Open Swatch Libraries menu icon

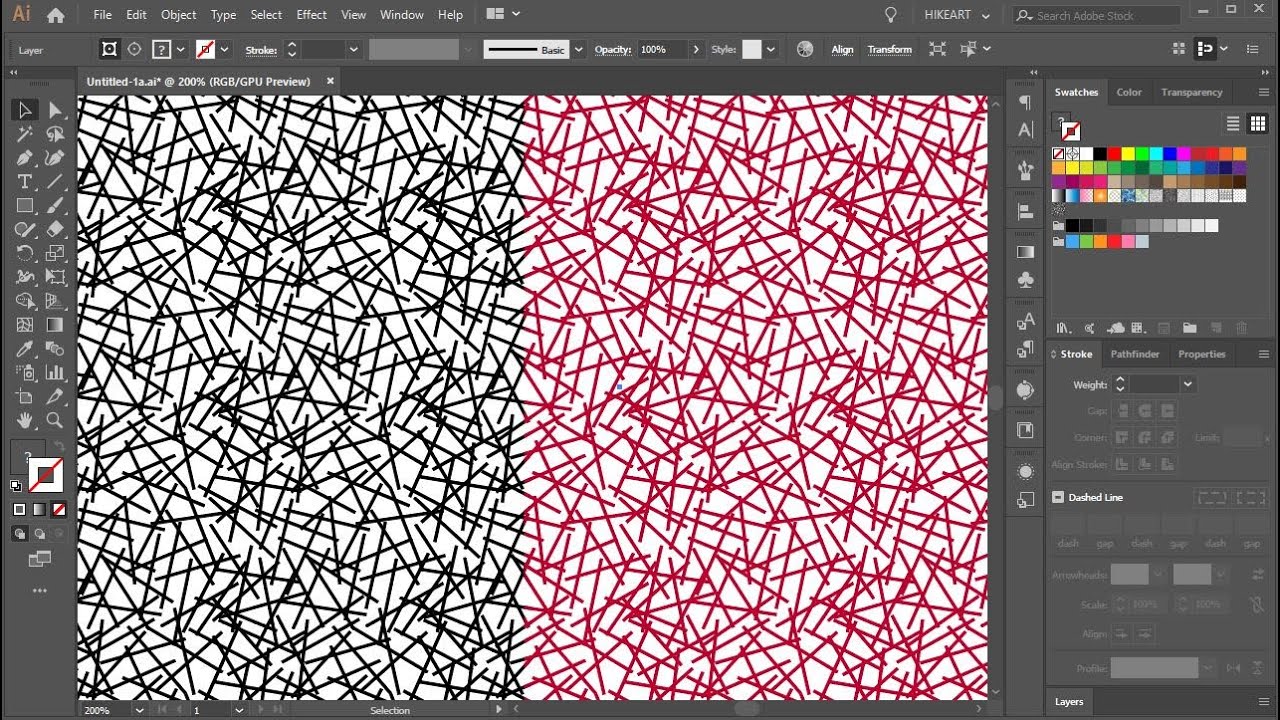click(1064, 328)
